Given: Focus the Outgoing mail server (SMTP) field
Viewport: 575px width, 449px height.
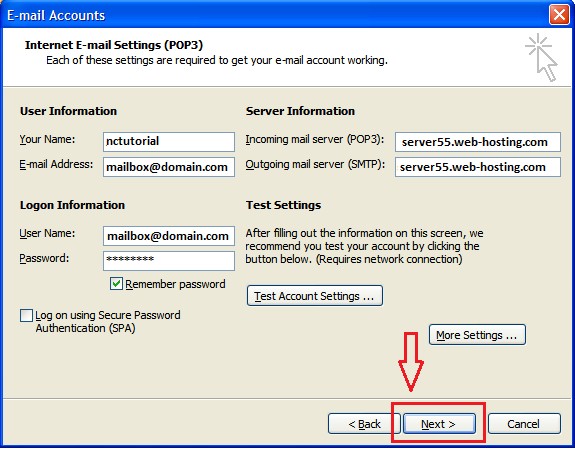Looking at the screenshot, I should coord(478,167).
